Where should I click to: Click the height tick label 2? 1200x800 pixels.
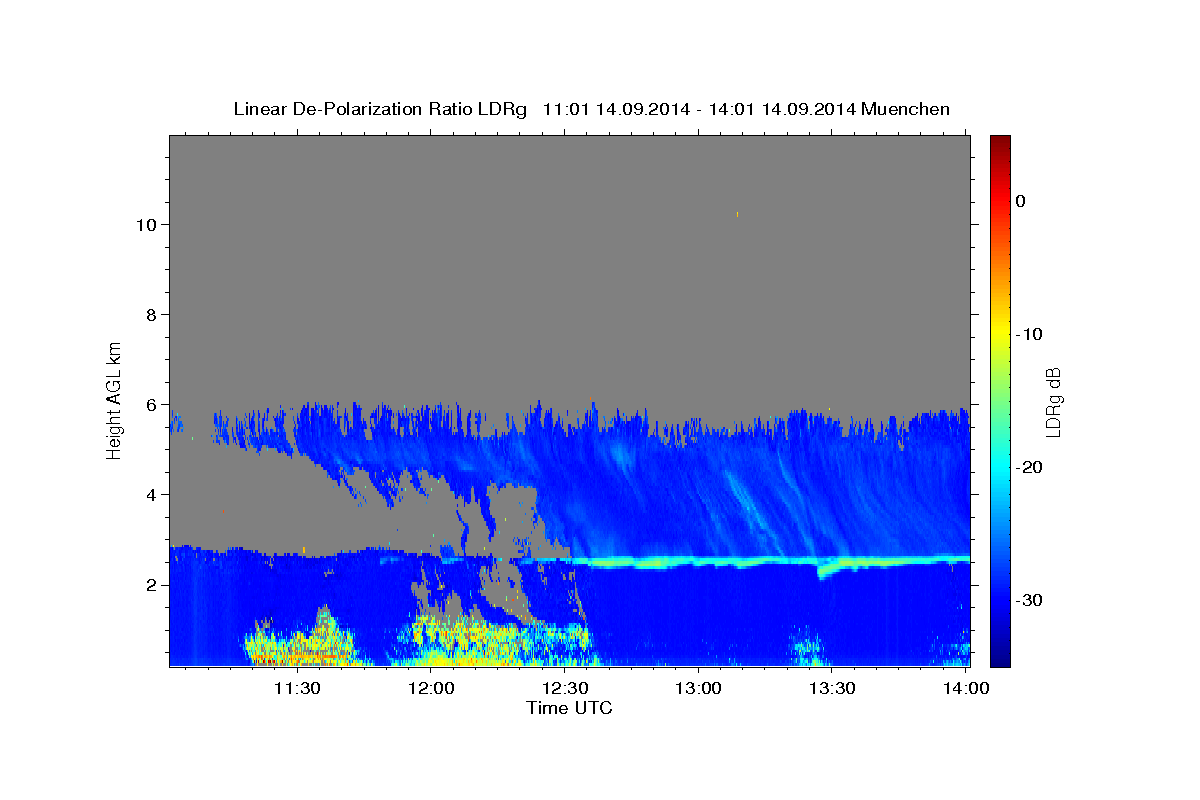[150, 584]
